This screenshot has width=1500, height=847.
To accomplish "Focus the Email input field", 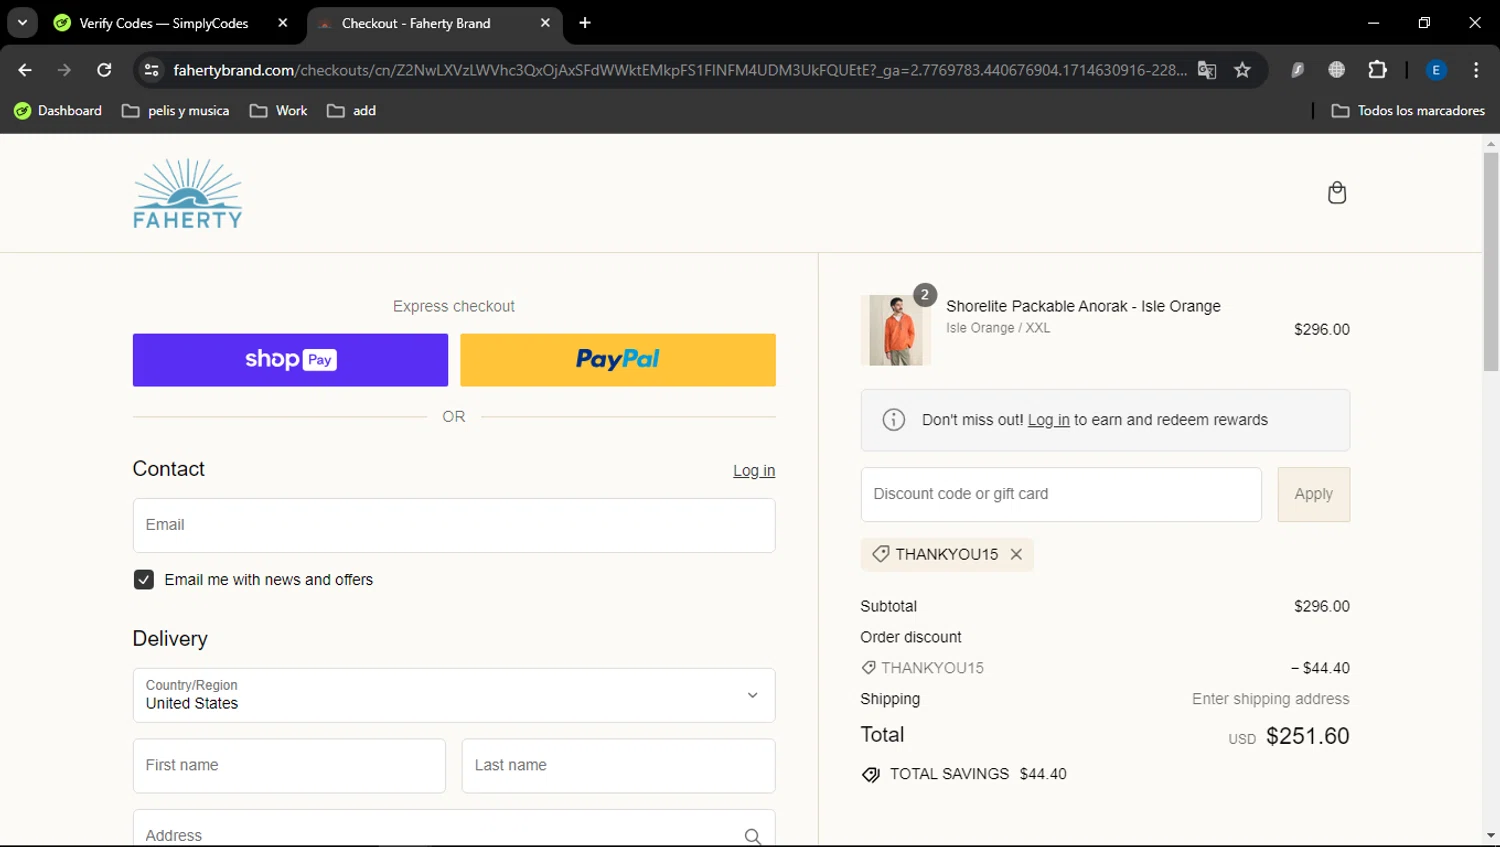I will 454,525.
